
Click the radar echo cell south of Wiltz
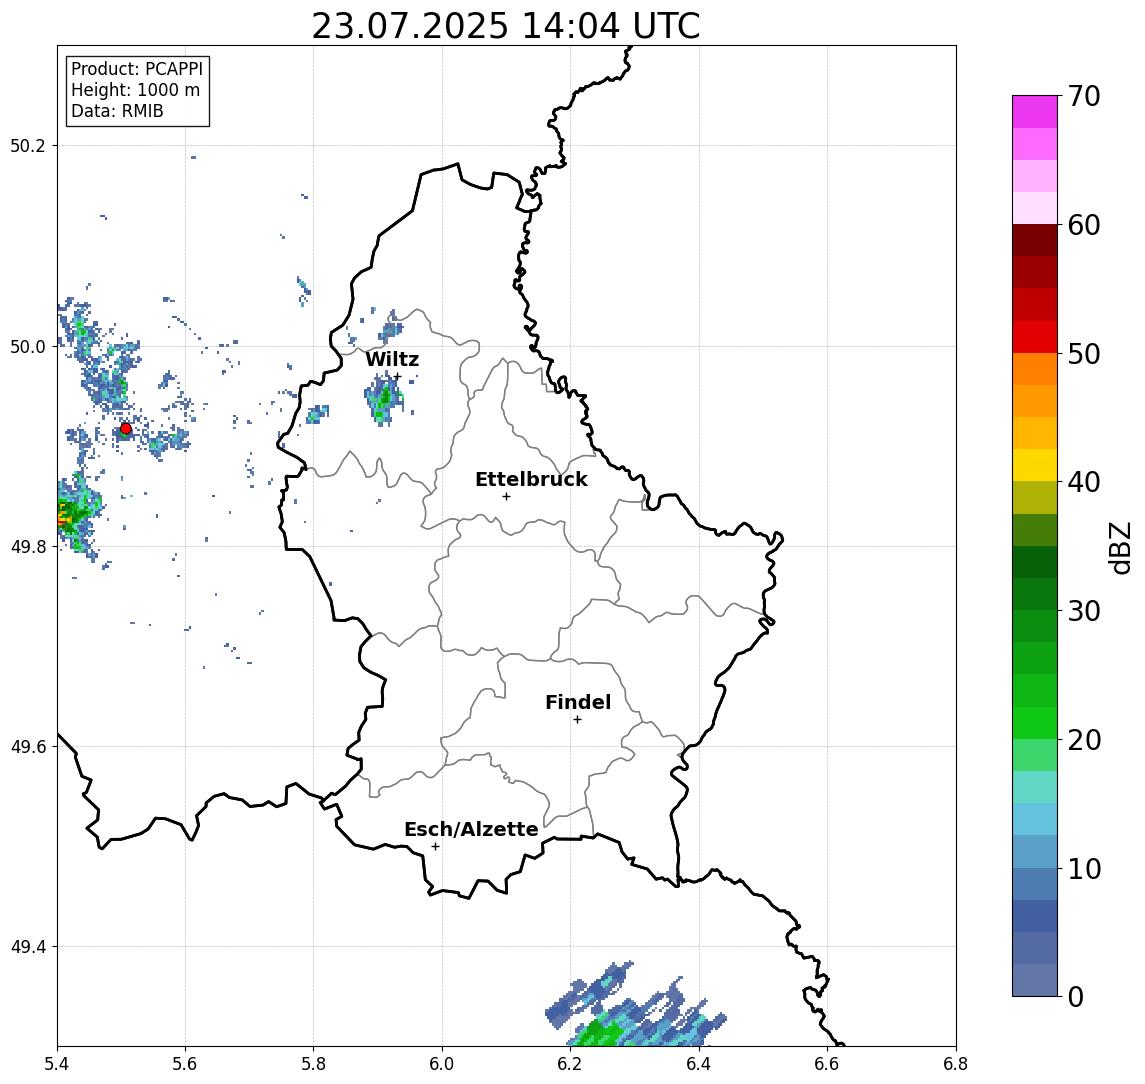point(383,399)
